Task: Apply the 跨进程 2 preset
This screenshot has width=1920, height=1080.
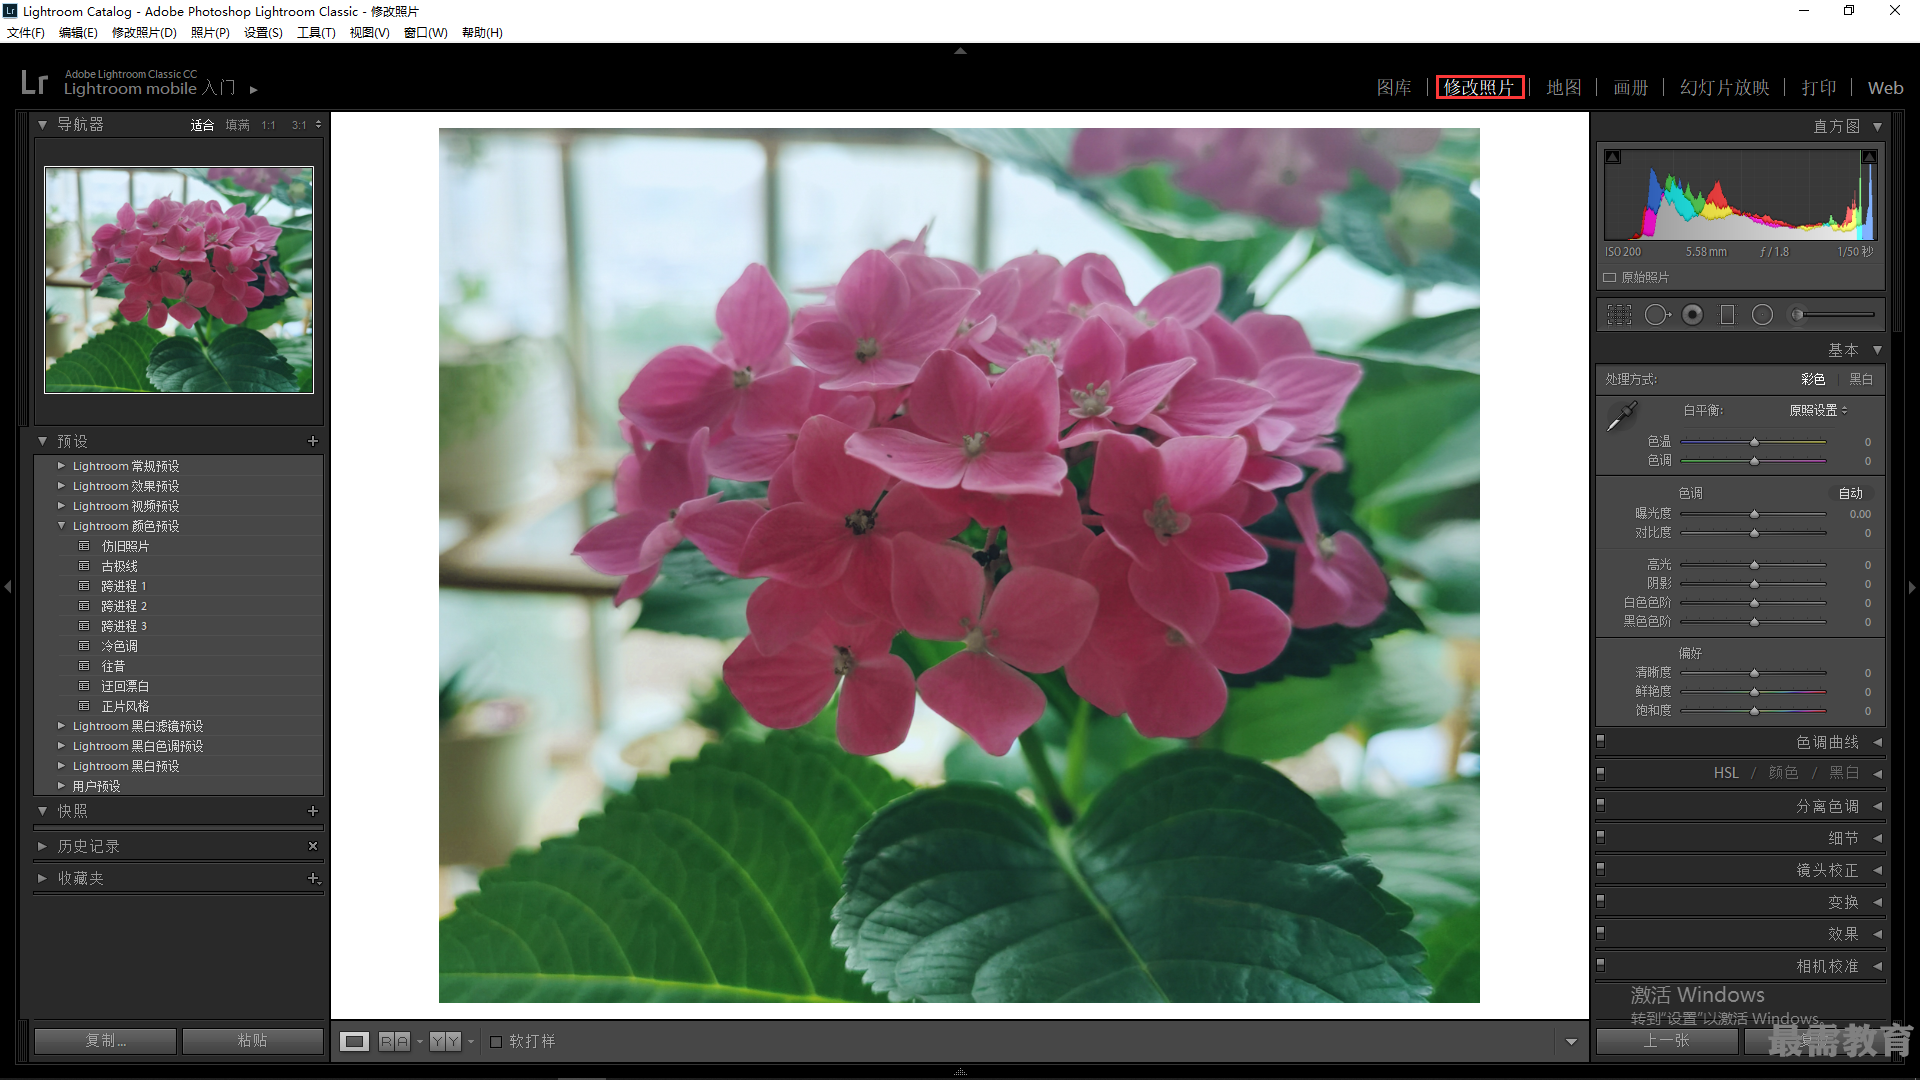Action: (x=124, y=606)
